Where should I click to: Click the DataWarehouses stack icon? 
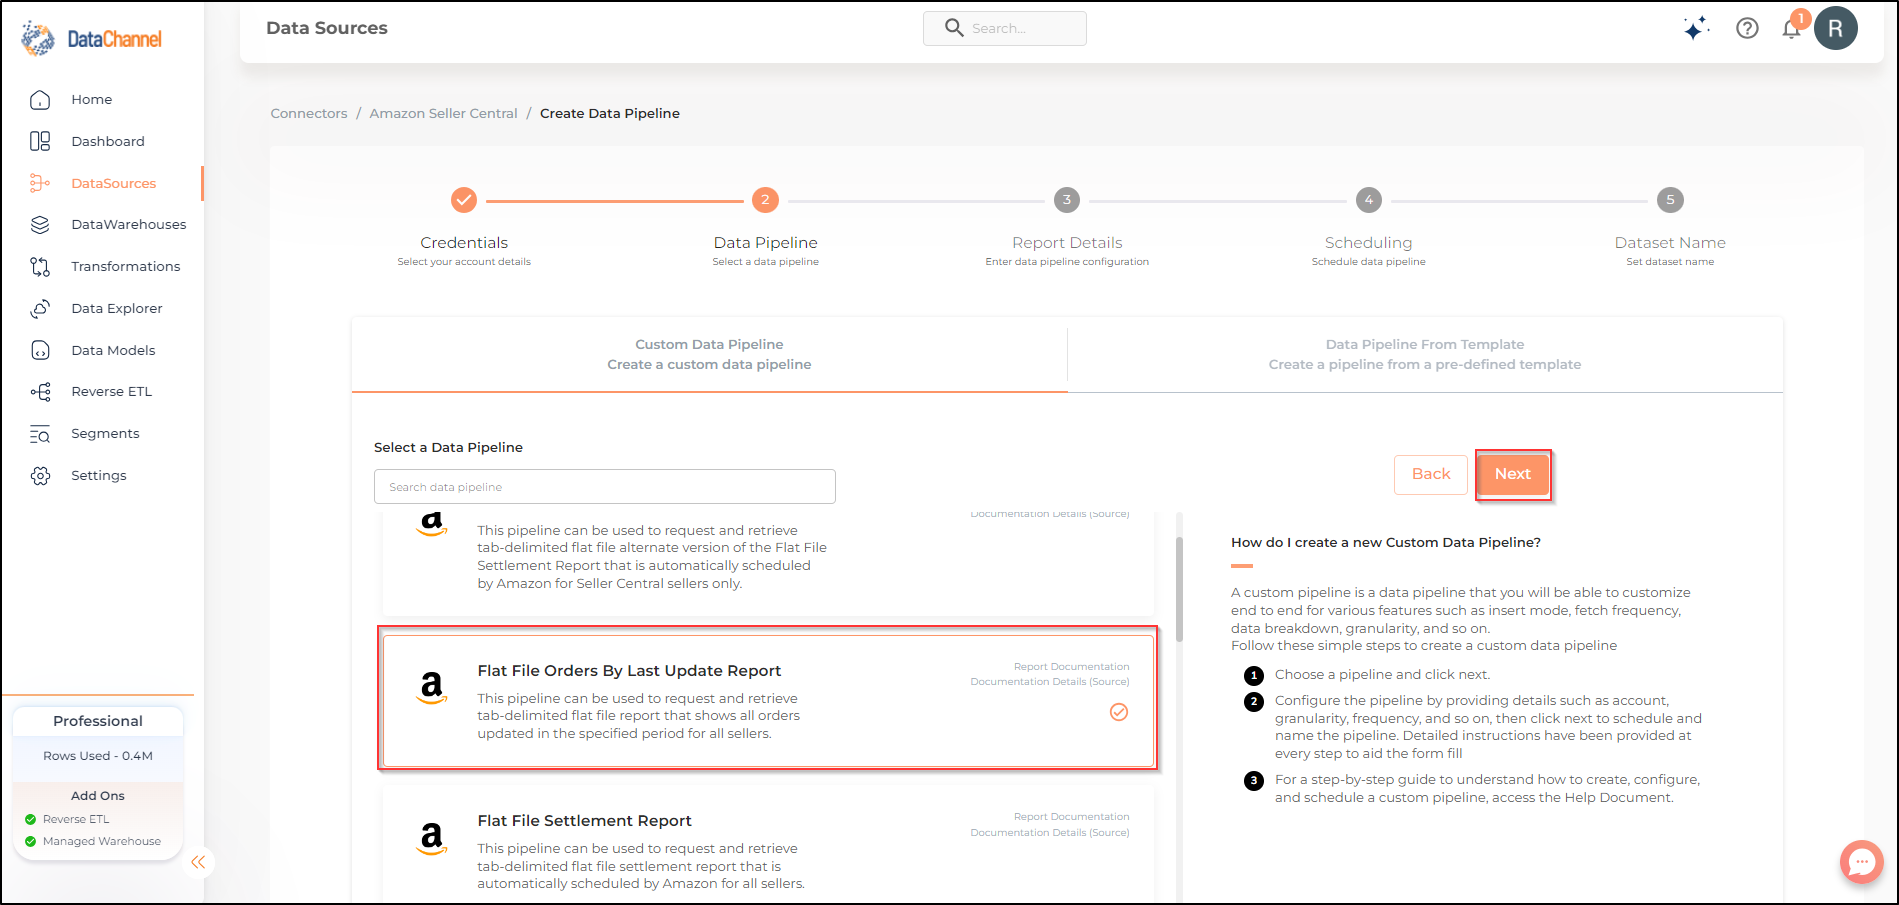(x=40, y=225)
